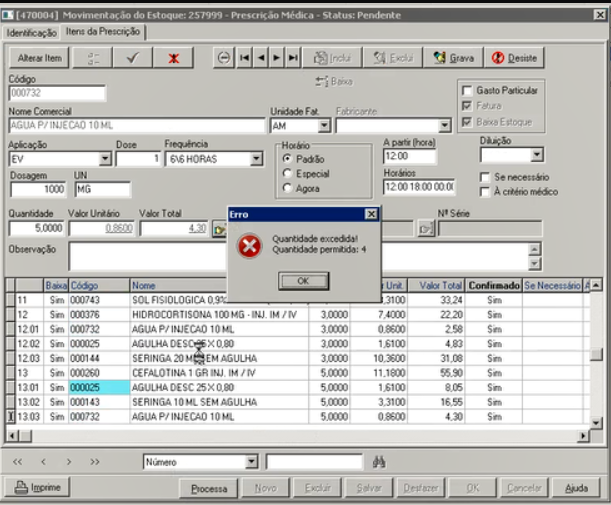Screen dimensions: 611x505
Task: Open the Diluição dropdown
Action: (x=537, y=155)
